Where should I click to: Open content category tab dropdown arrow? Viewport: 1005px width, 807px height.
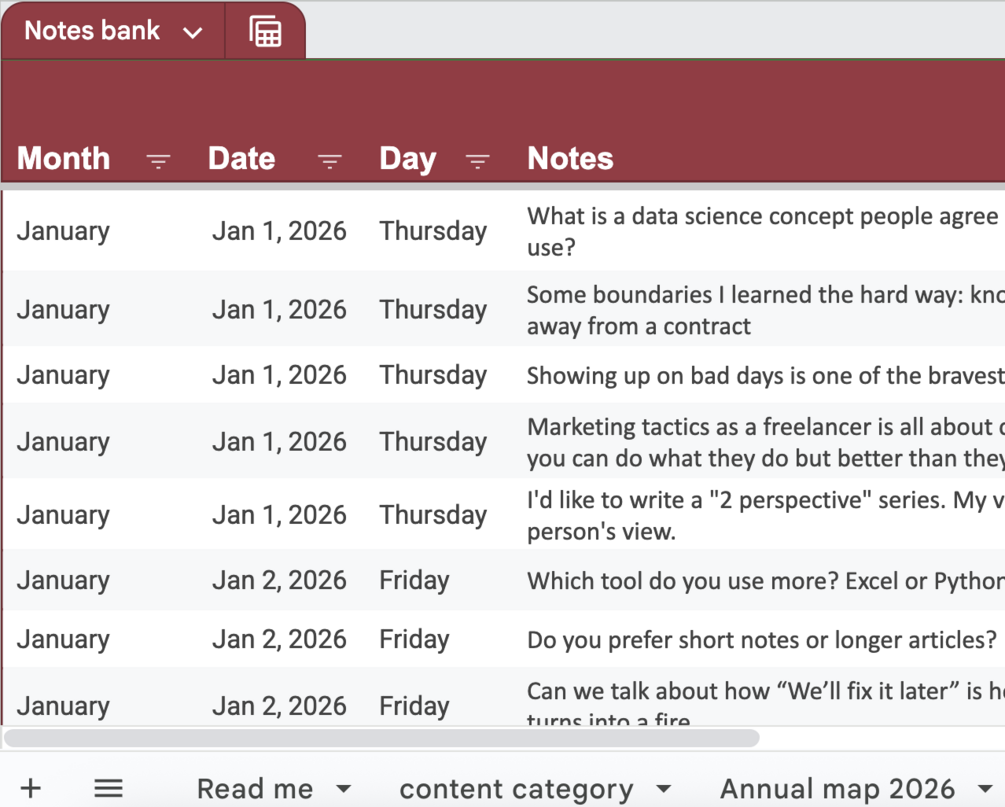tap(663, 789)
